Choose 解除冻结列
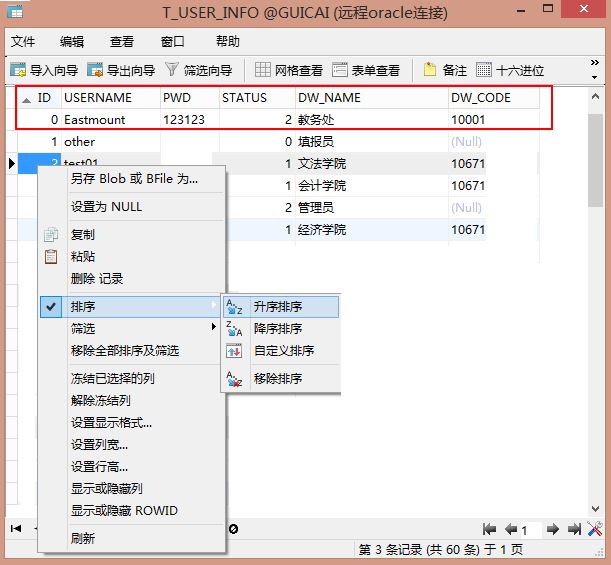The height and width of the screenshot is (565, 611). [101, 400]
